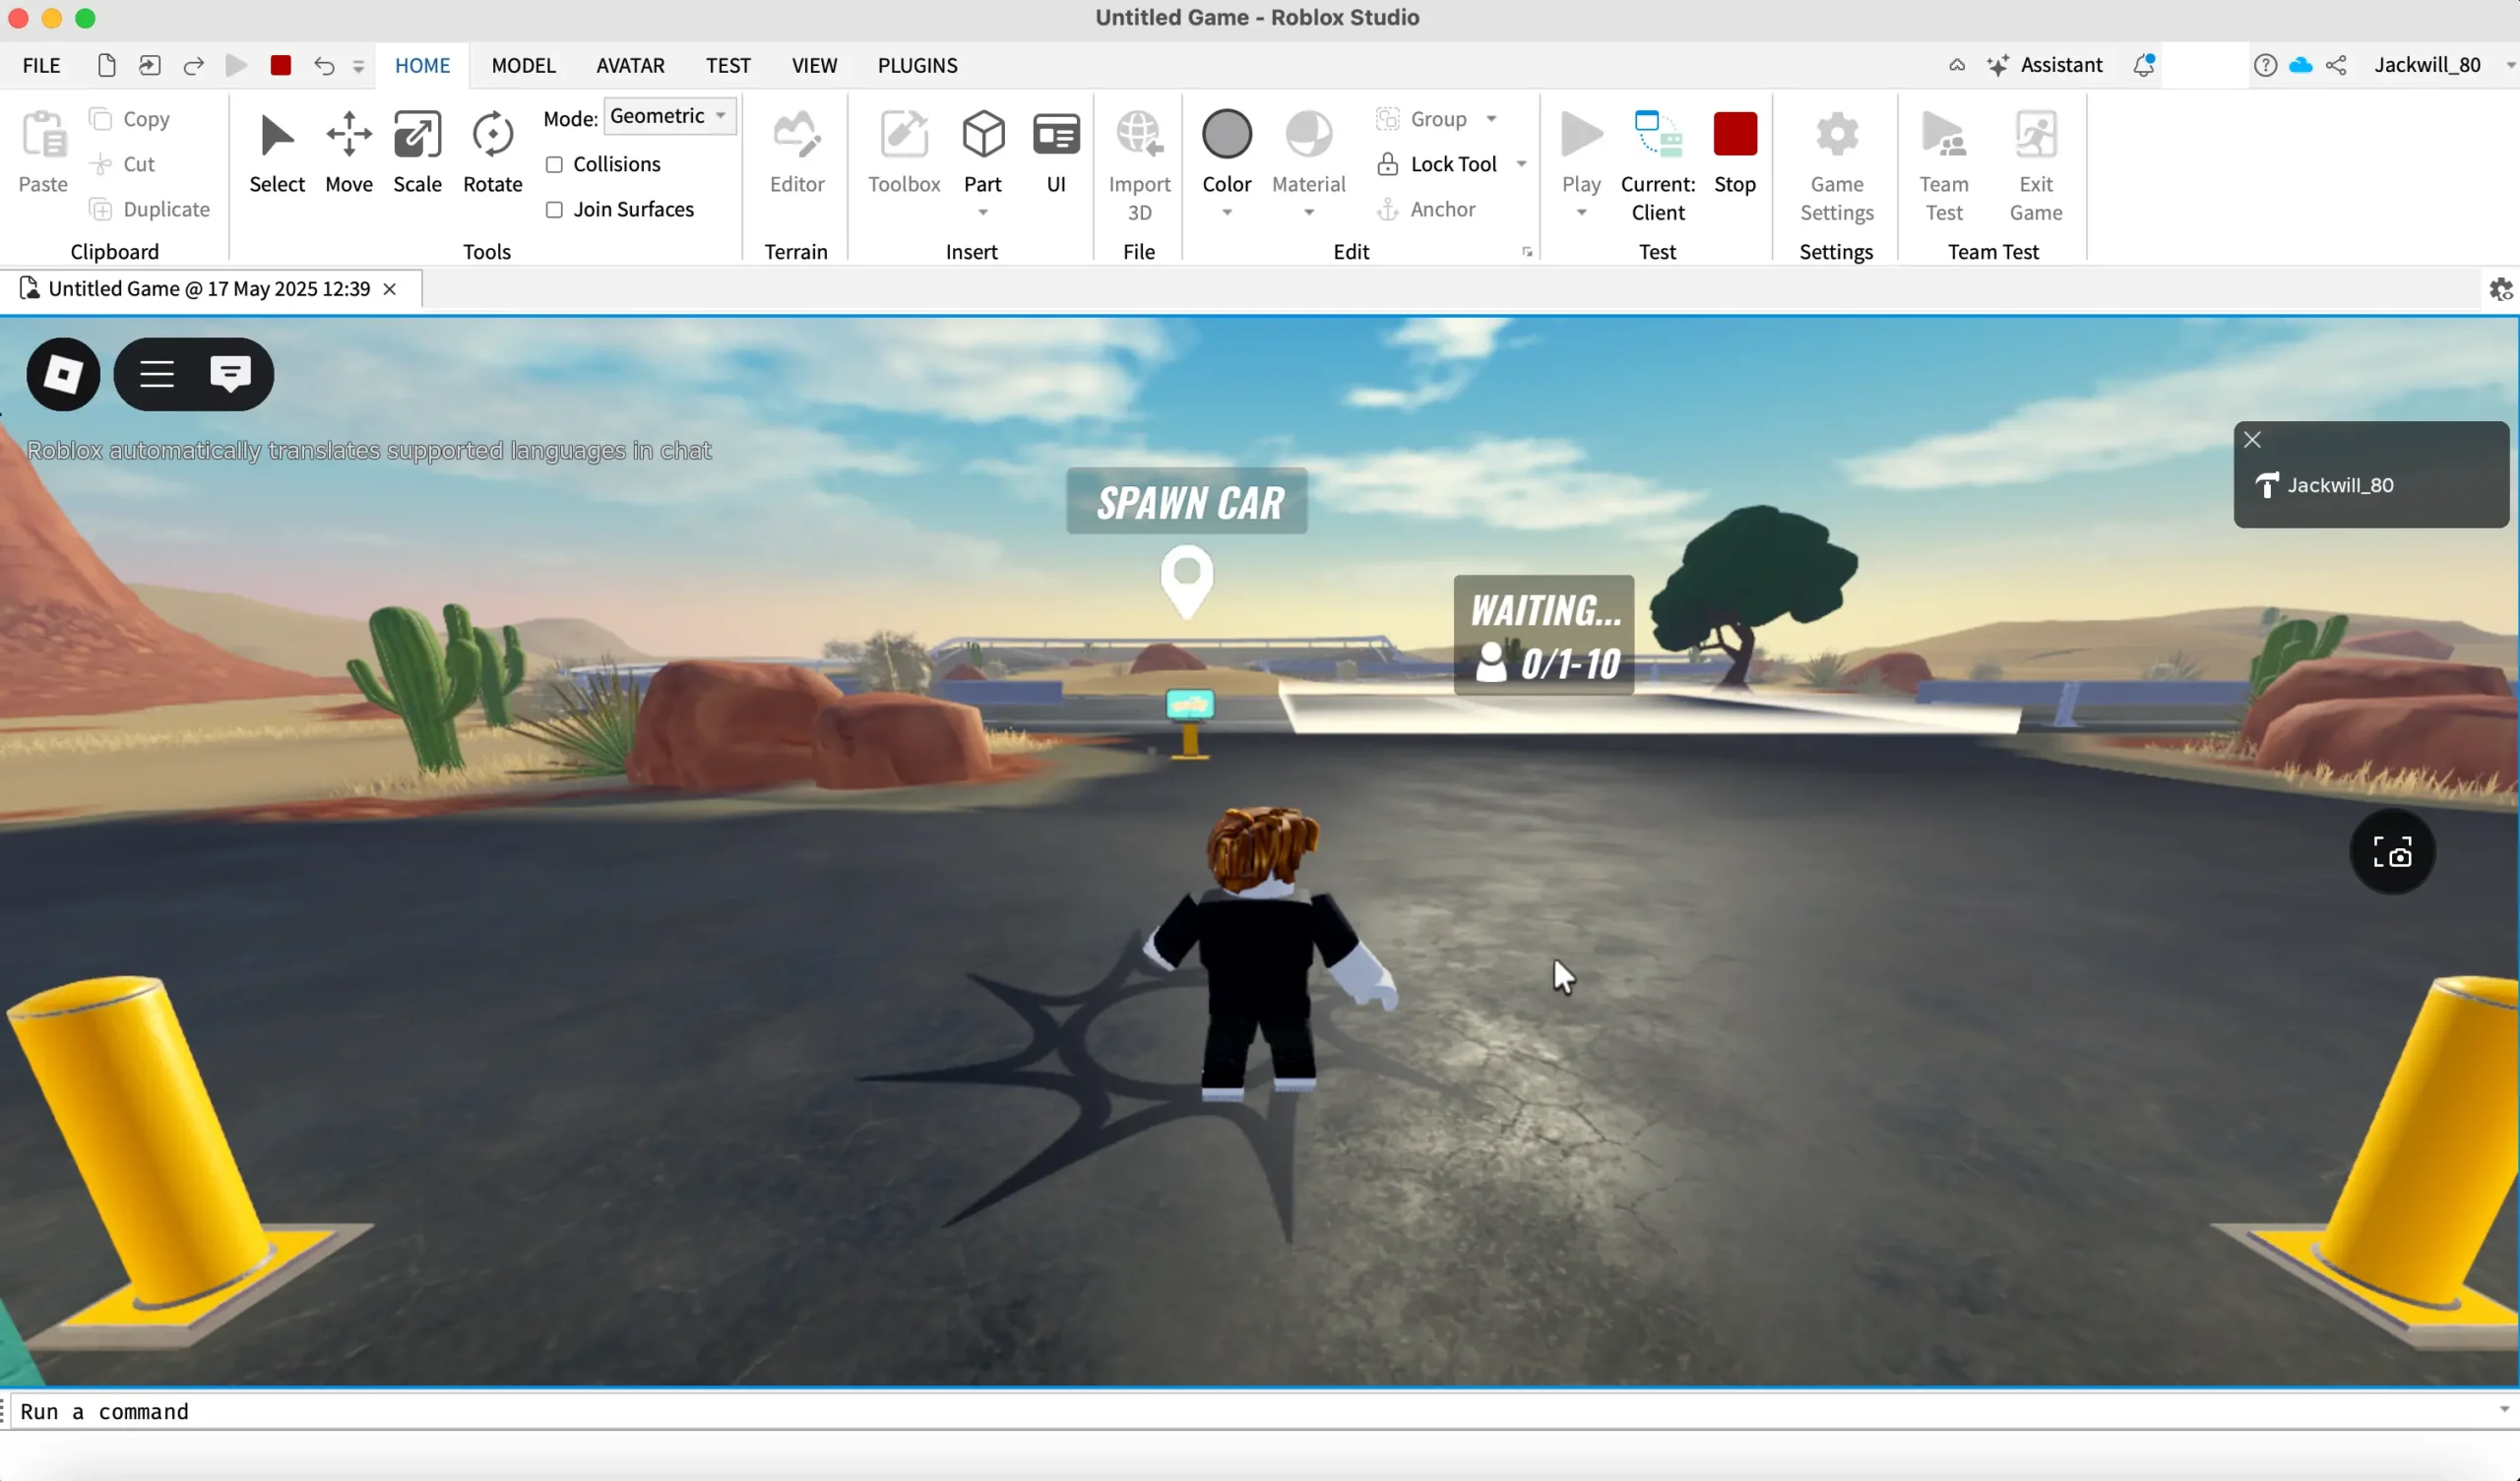Open the PLUGINS ribbon tab

(x=917, y=65)
